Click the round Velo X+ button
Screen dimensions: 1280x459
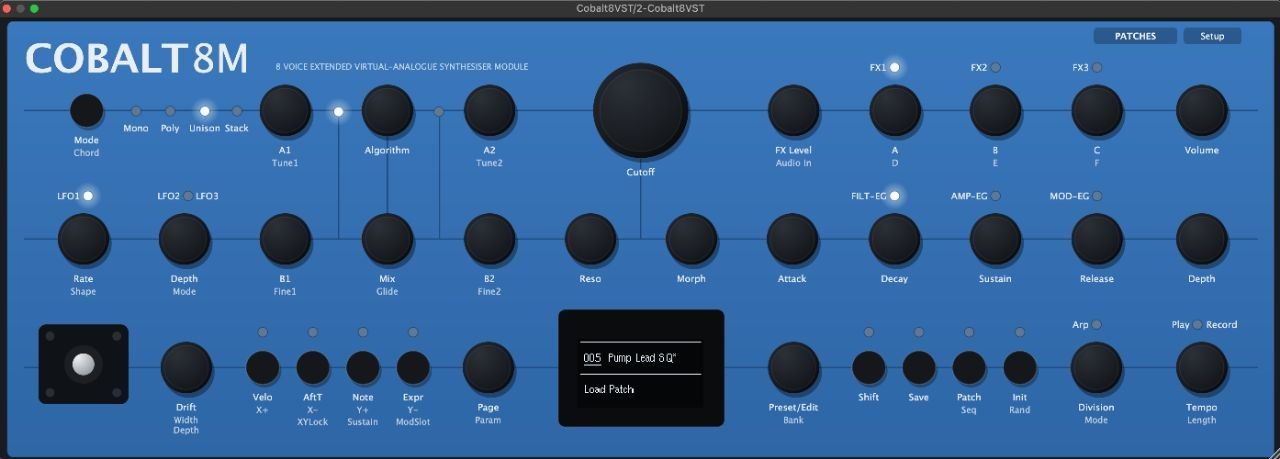(263, 368)
